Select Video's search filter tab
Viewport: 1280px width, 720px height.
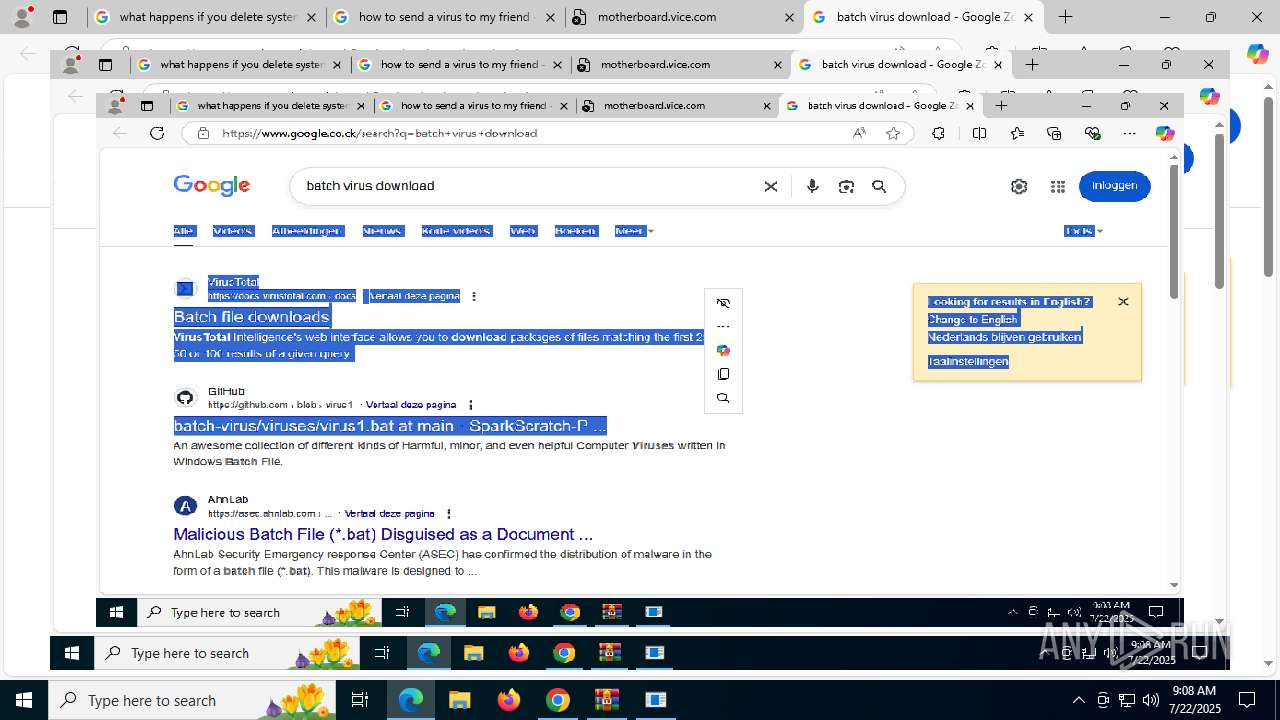tap(233, 231)
